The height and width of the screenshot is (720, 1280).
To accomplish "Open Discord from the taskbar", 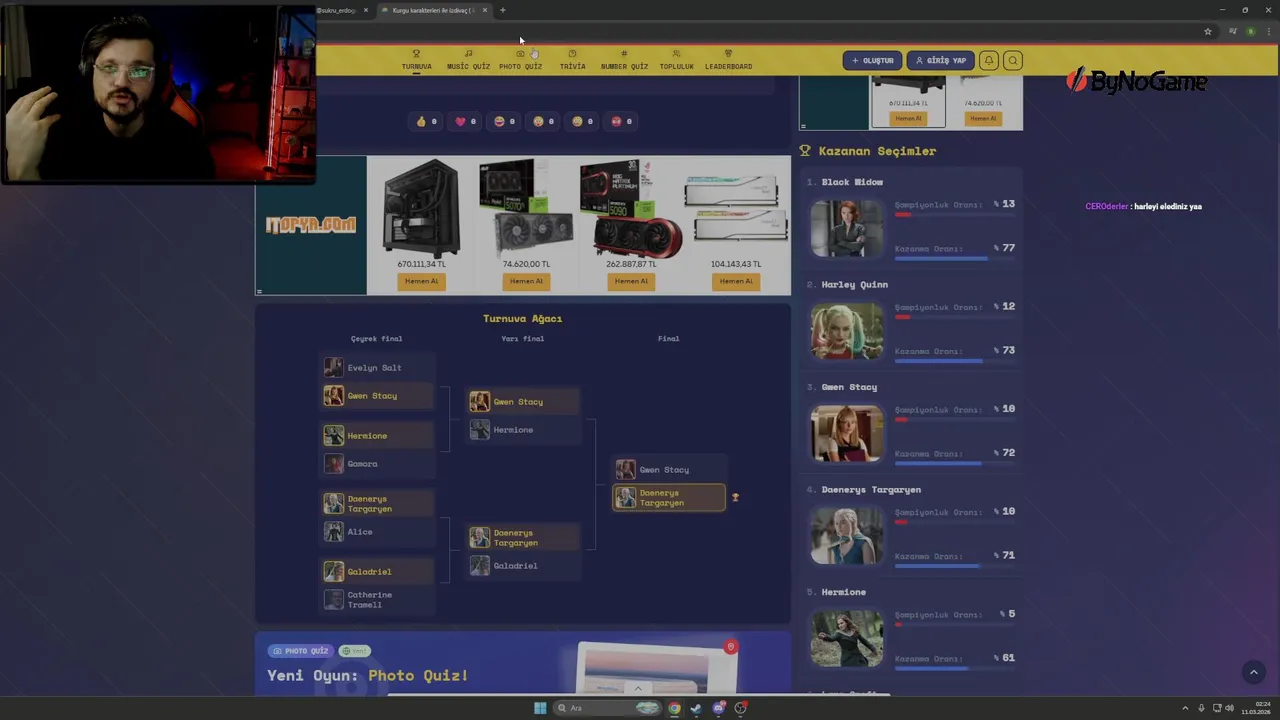I will click(x=718, y=708).
